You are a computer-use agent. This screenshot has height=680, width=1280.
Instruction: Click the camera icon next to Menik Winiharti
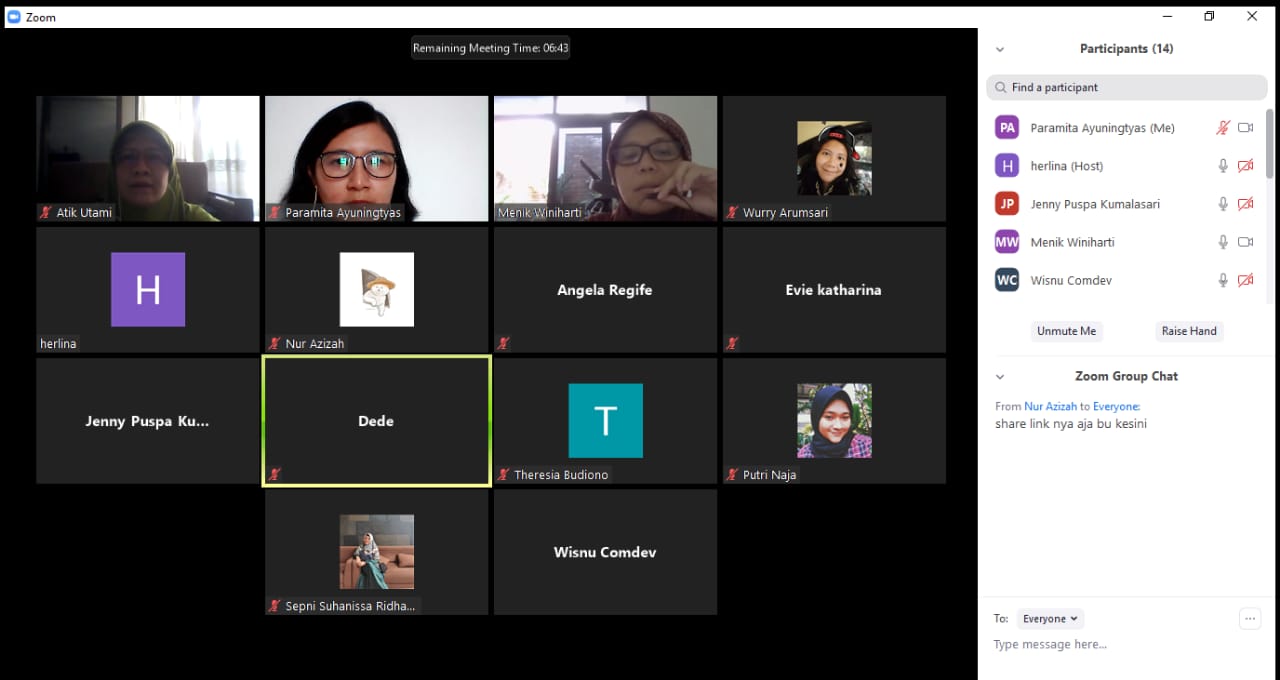click(1245, 242)
